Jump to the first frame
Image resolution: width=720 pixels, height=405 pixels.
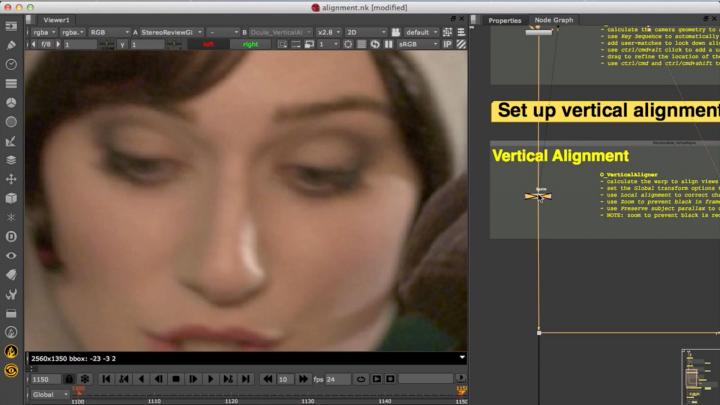[106, 379]
